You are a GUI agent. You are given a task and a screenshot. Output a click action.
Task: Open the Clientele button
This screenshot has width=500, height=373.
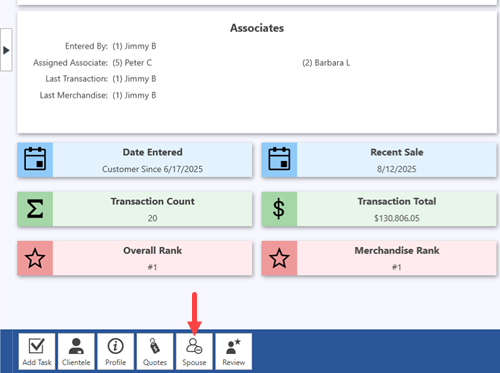pyautogui.click(x=76, y=351)
